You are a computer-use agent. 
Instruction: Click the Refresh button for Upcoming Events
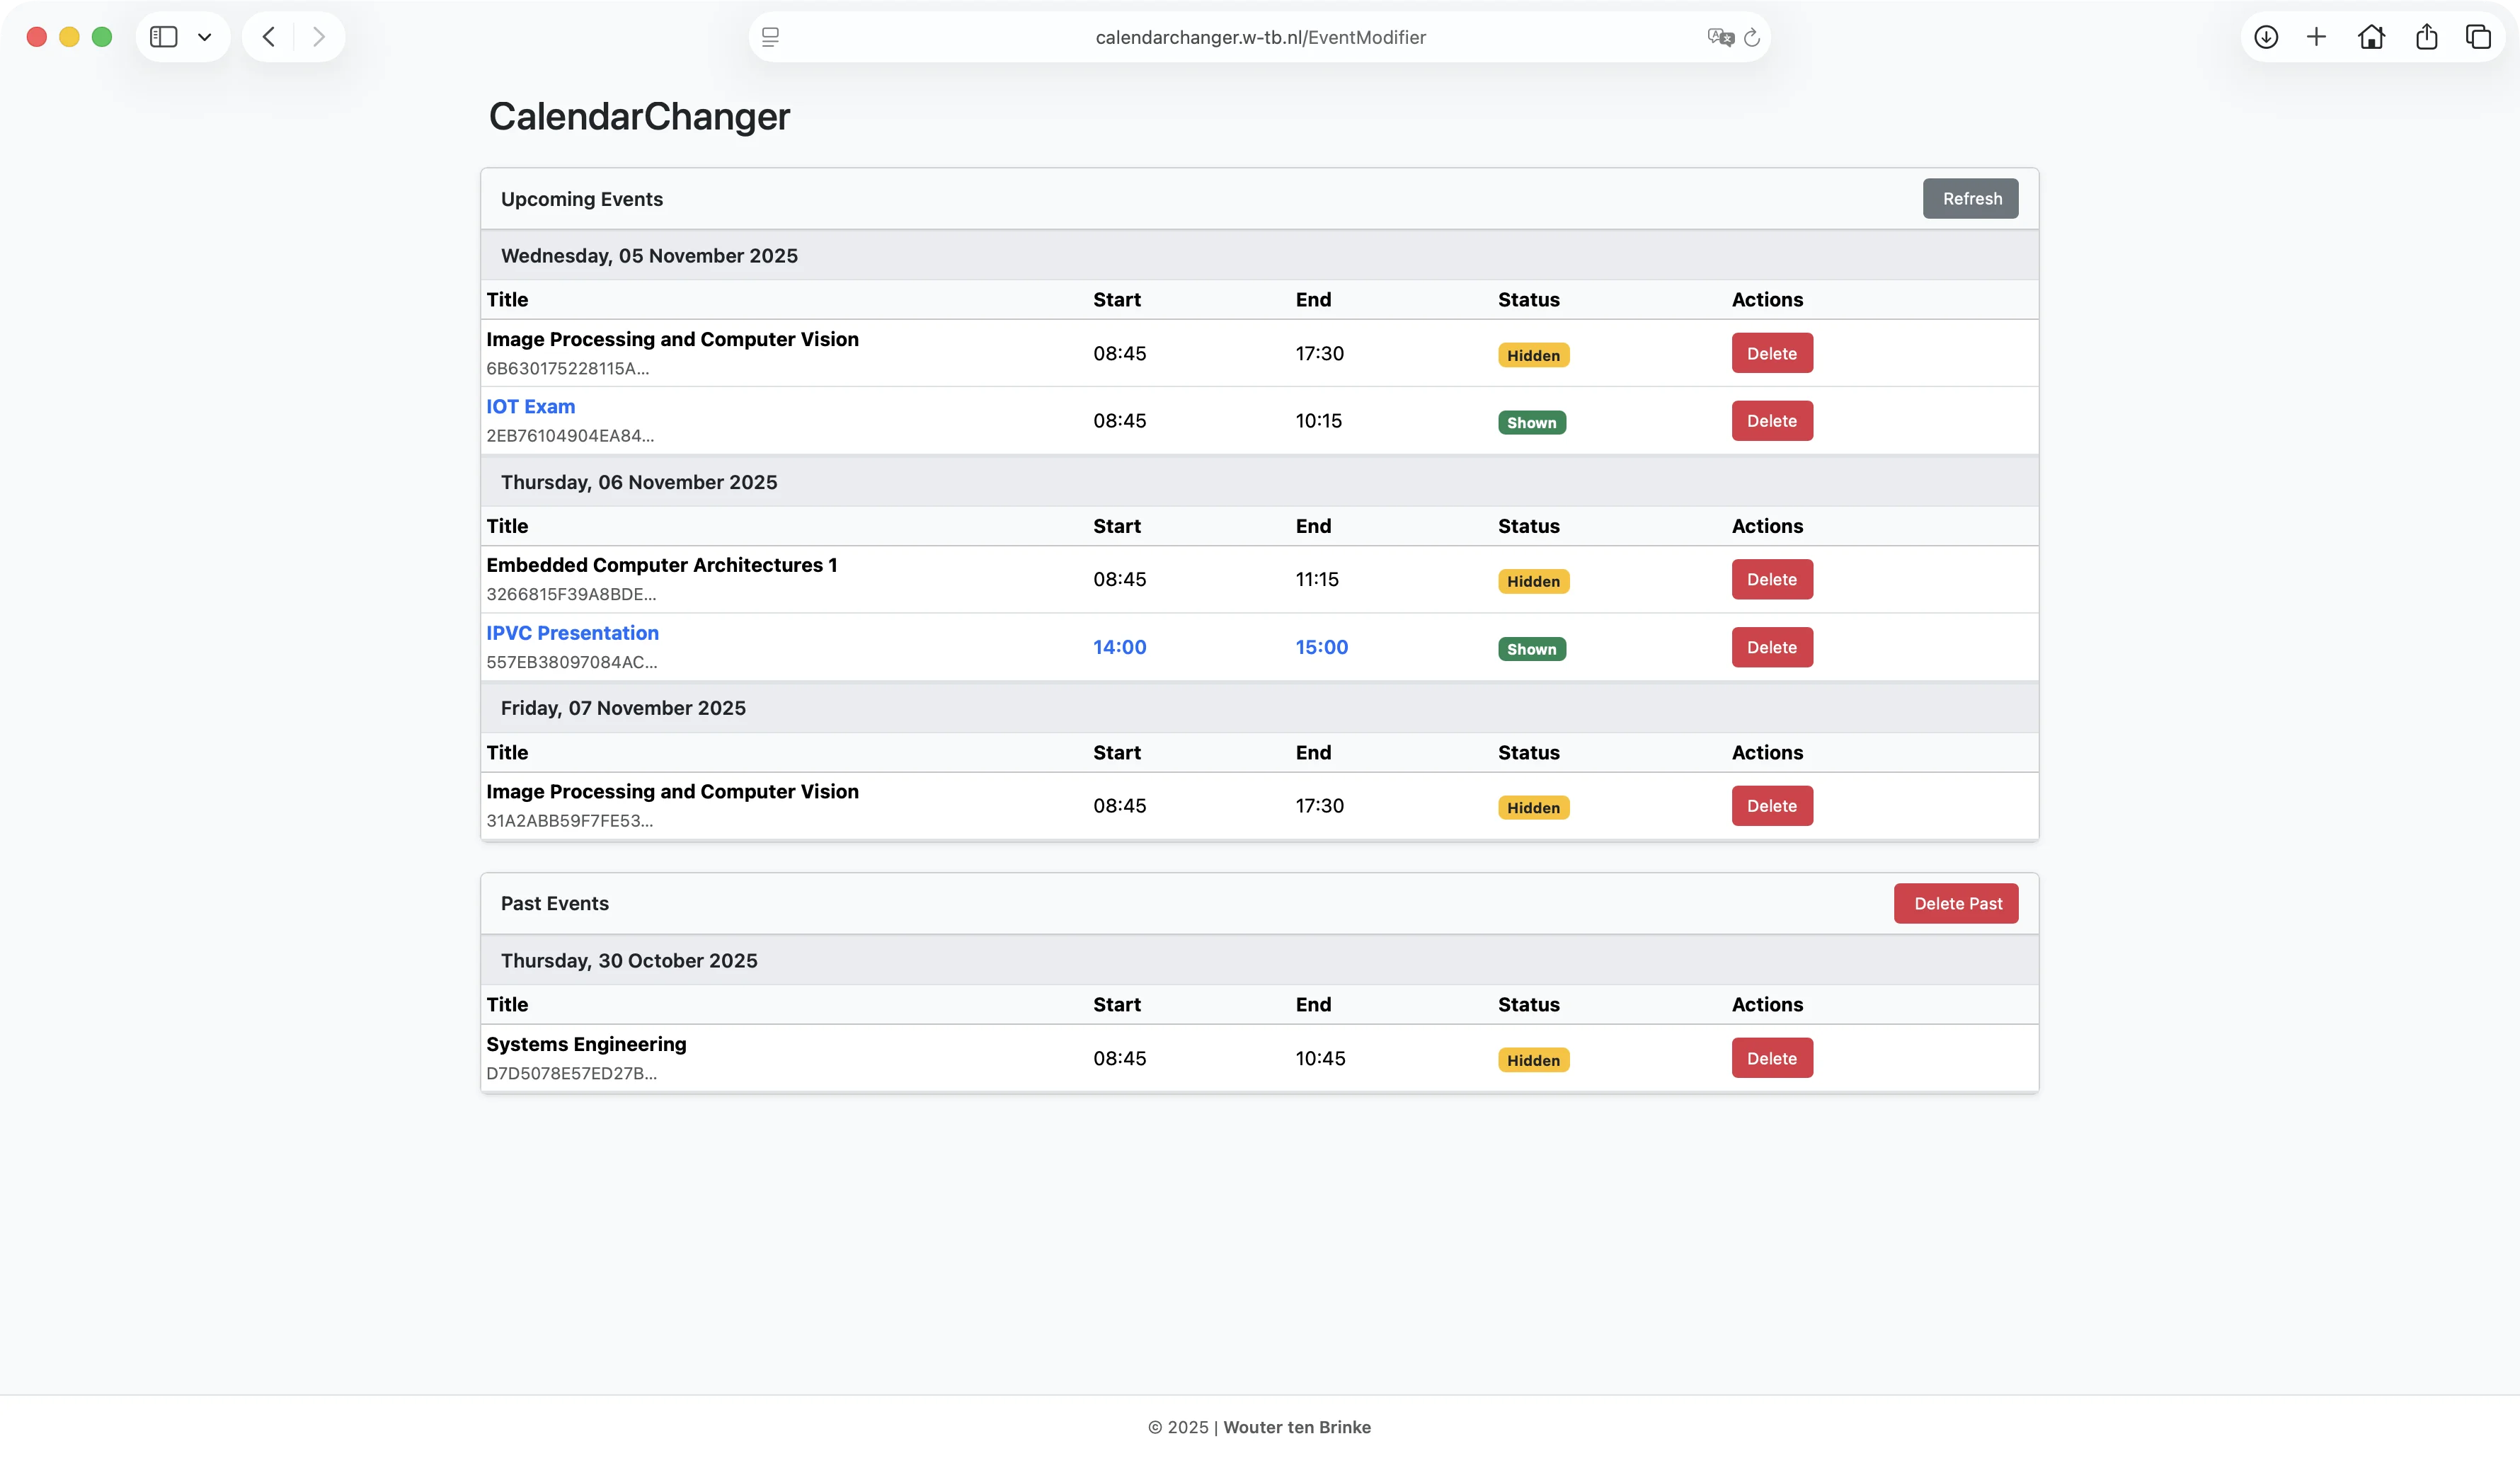(1970, 198)
